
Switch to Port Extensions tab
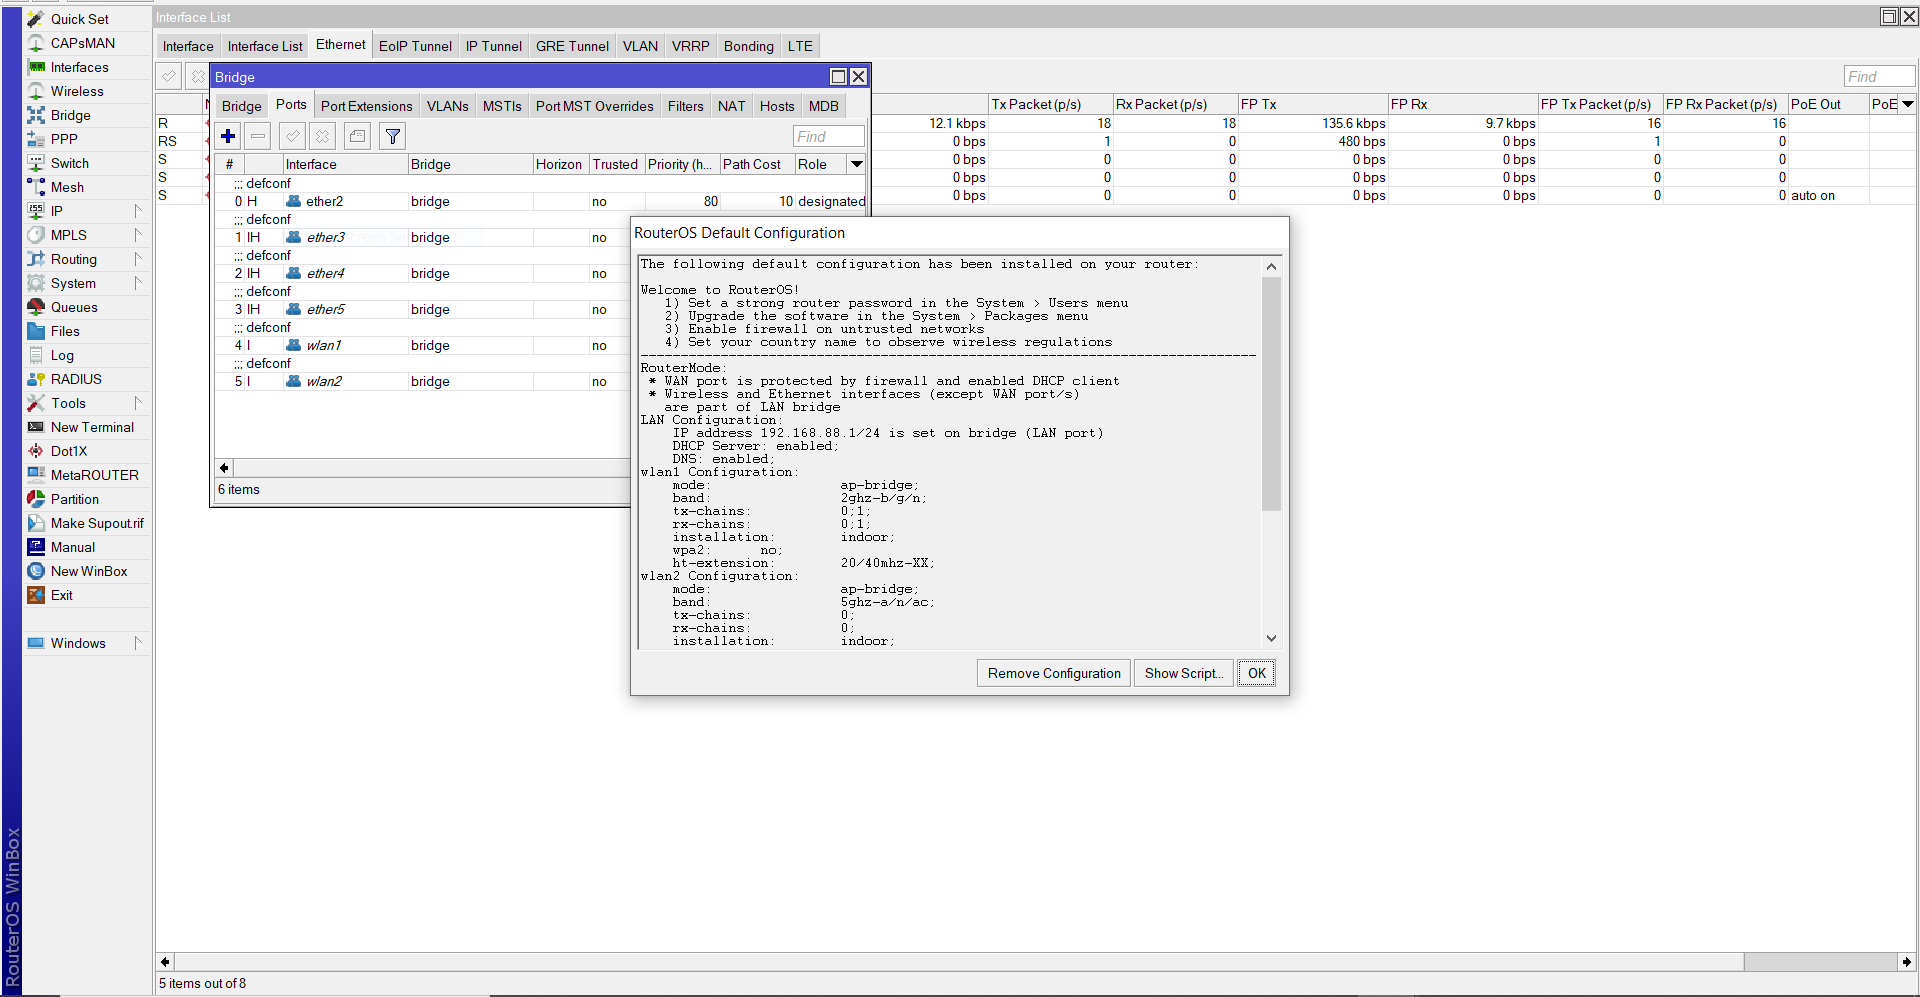(366, 106)
